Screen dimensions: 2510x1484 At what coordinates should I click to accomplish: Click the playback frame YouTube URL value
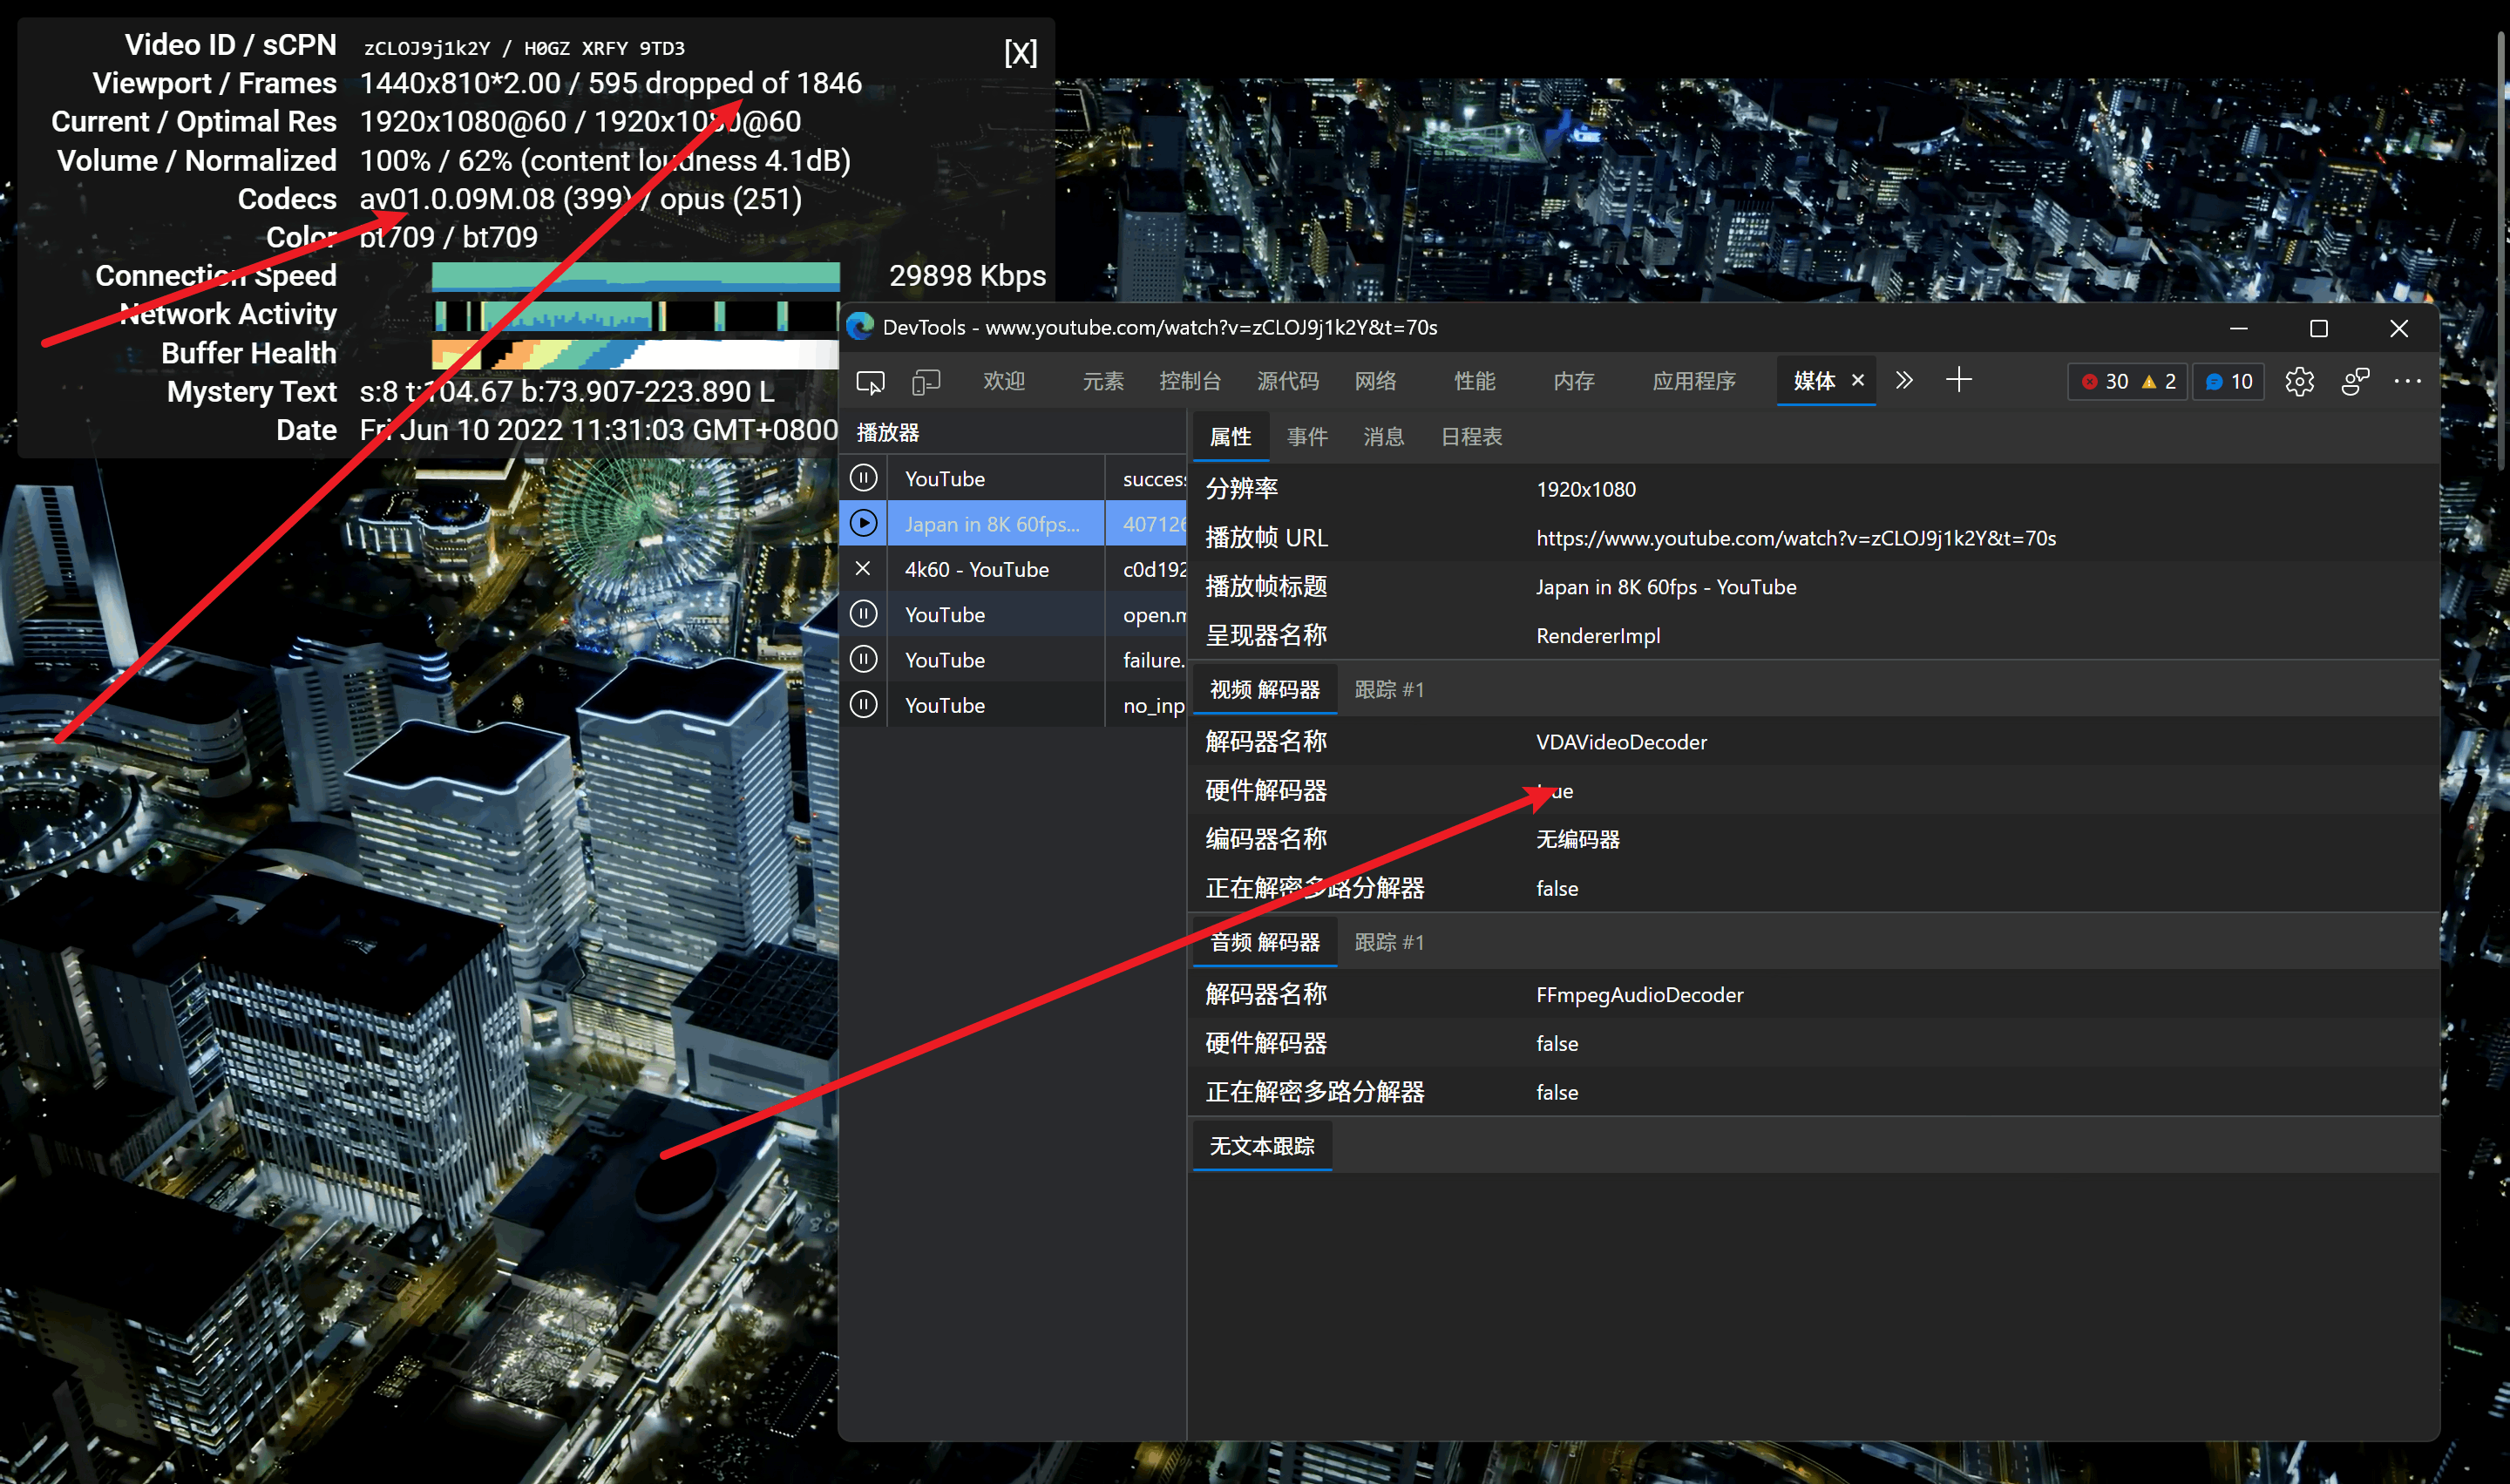pos(1795,538)
